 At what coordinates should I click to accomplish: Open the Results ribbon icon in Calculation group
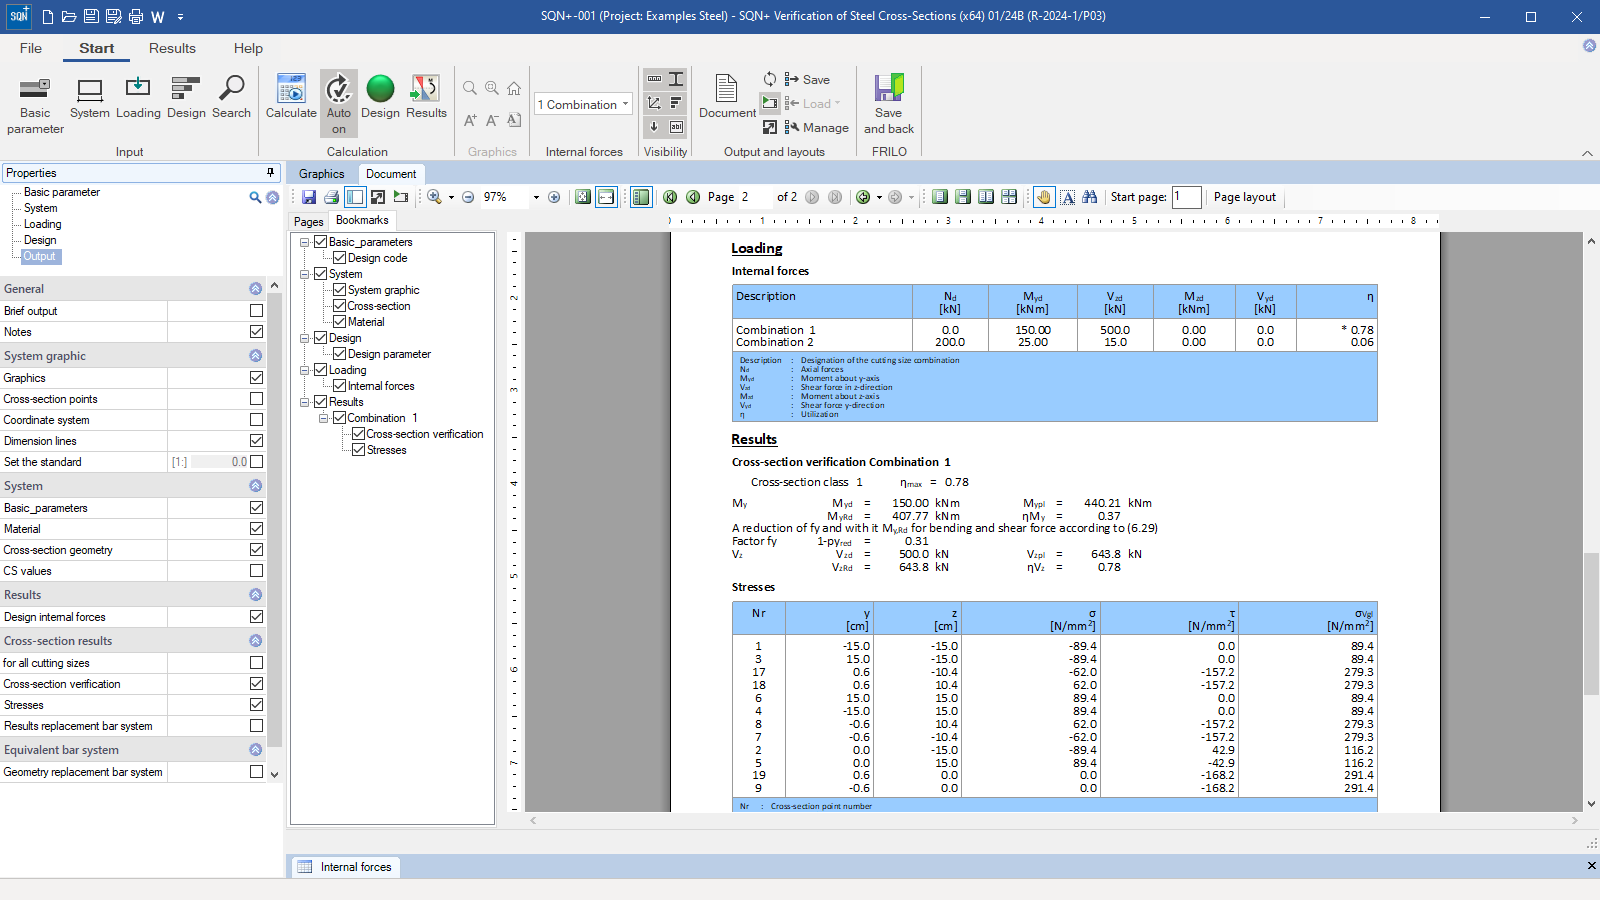[426, 98]
